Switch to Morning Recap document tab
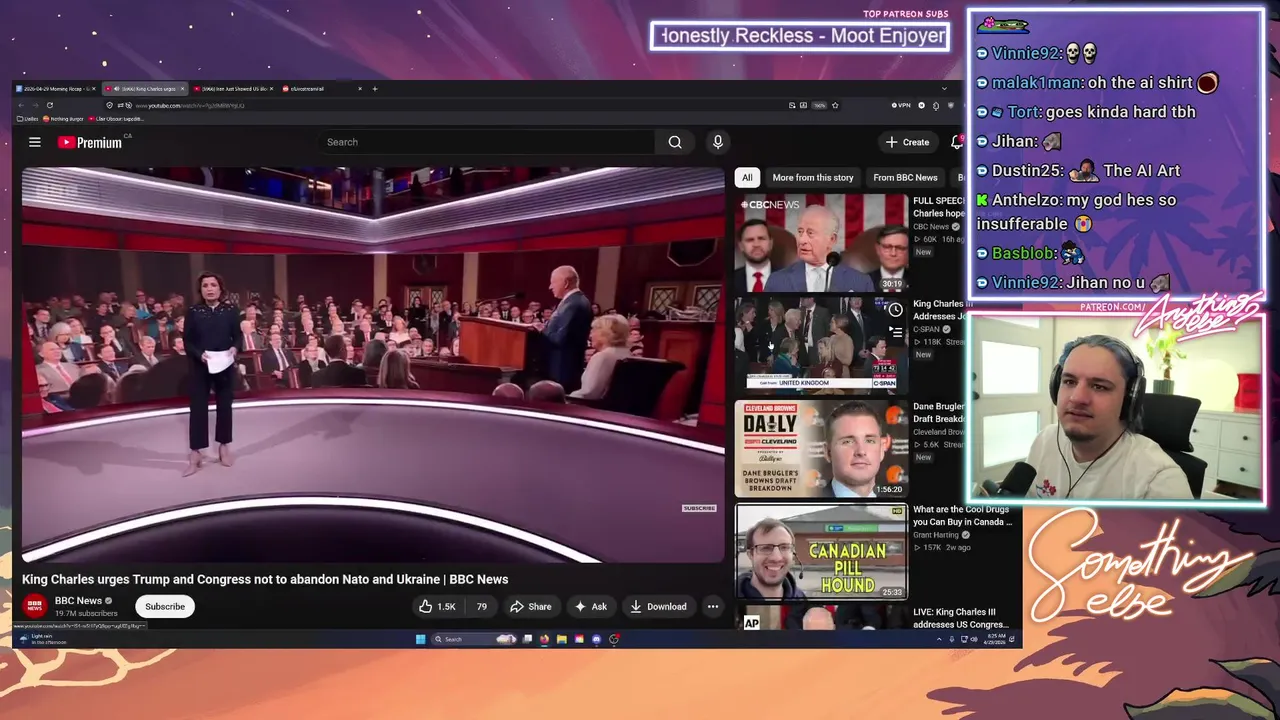 point(56,89)
